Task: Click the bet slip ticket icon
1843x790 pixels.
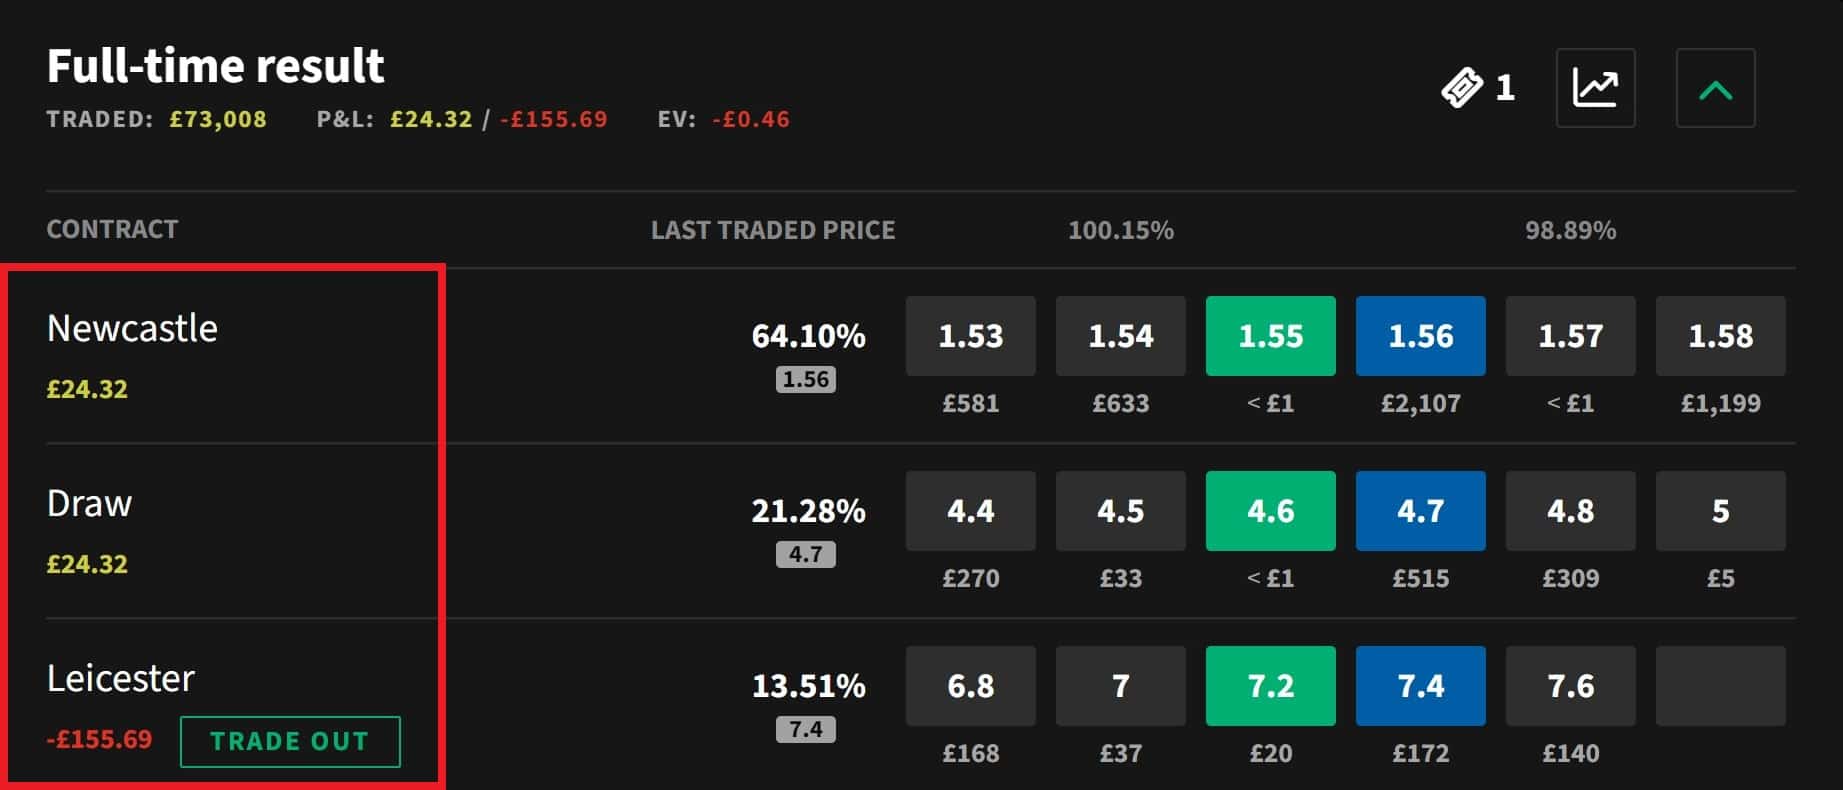Action: click(x=1462, y=88)
